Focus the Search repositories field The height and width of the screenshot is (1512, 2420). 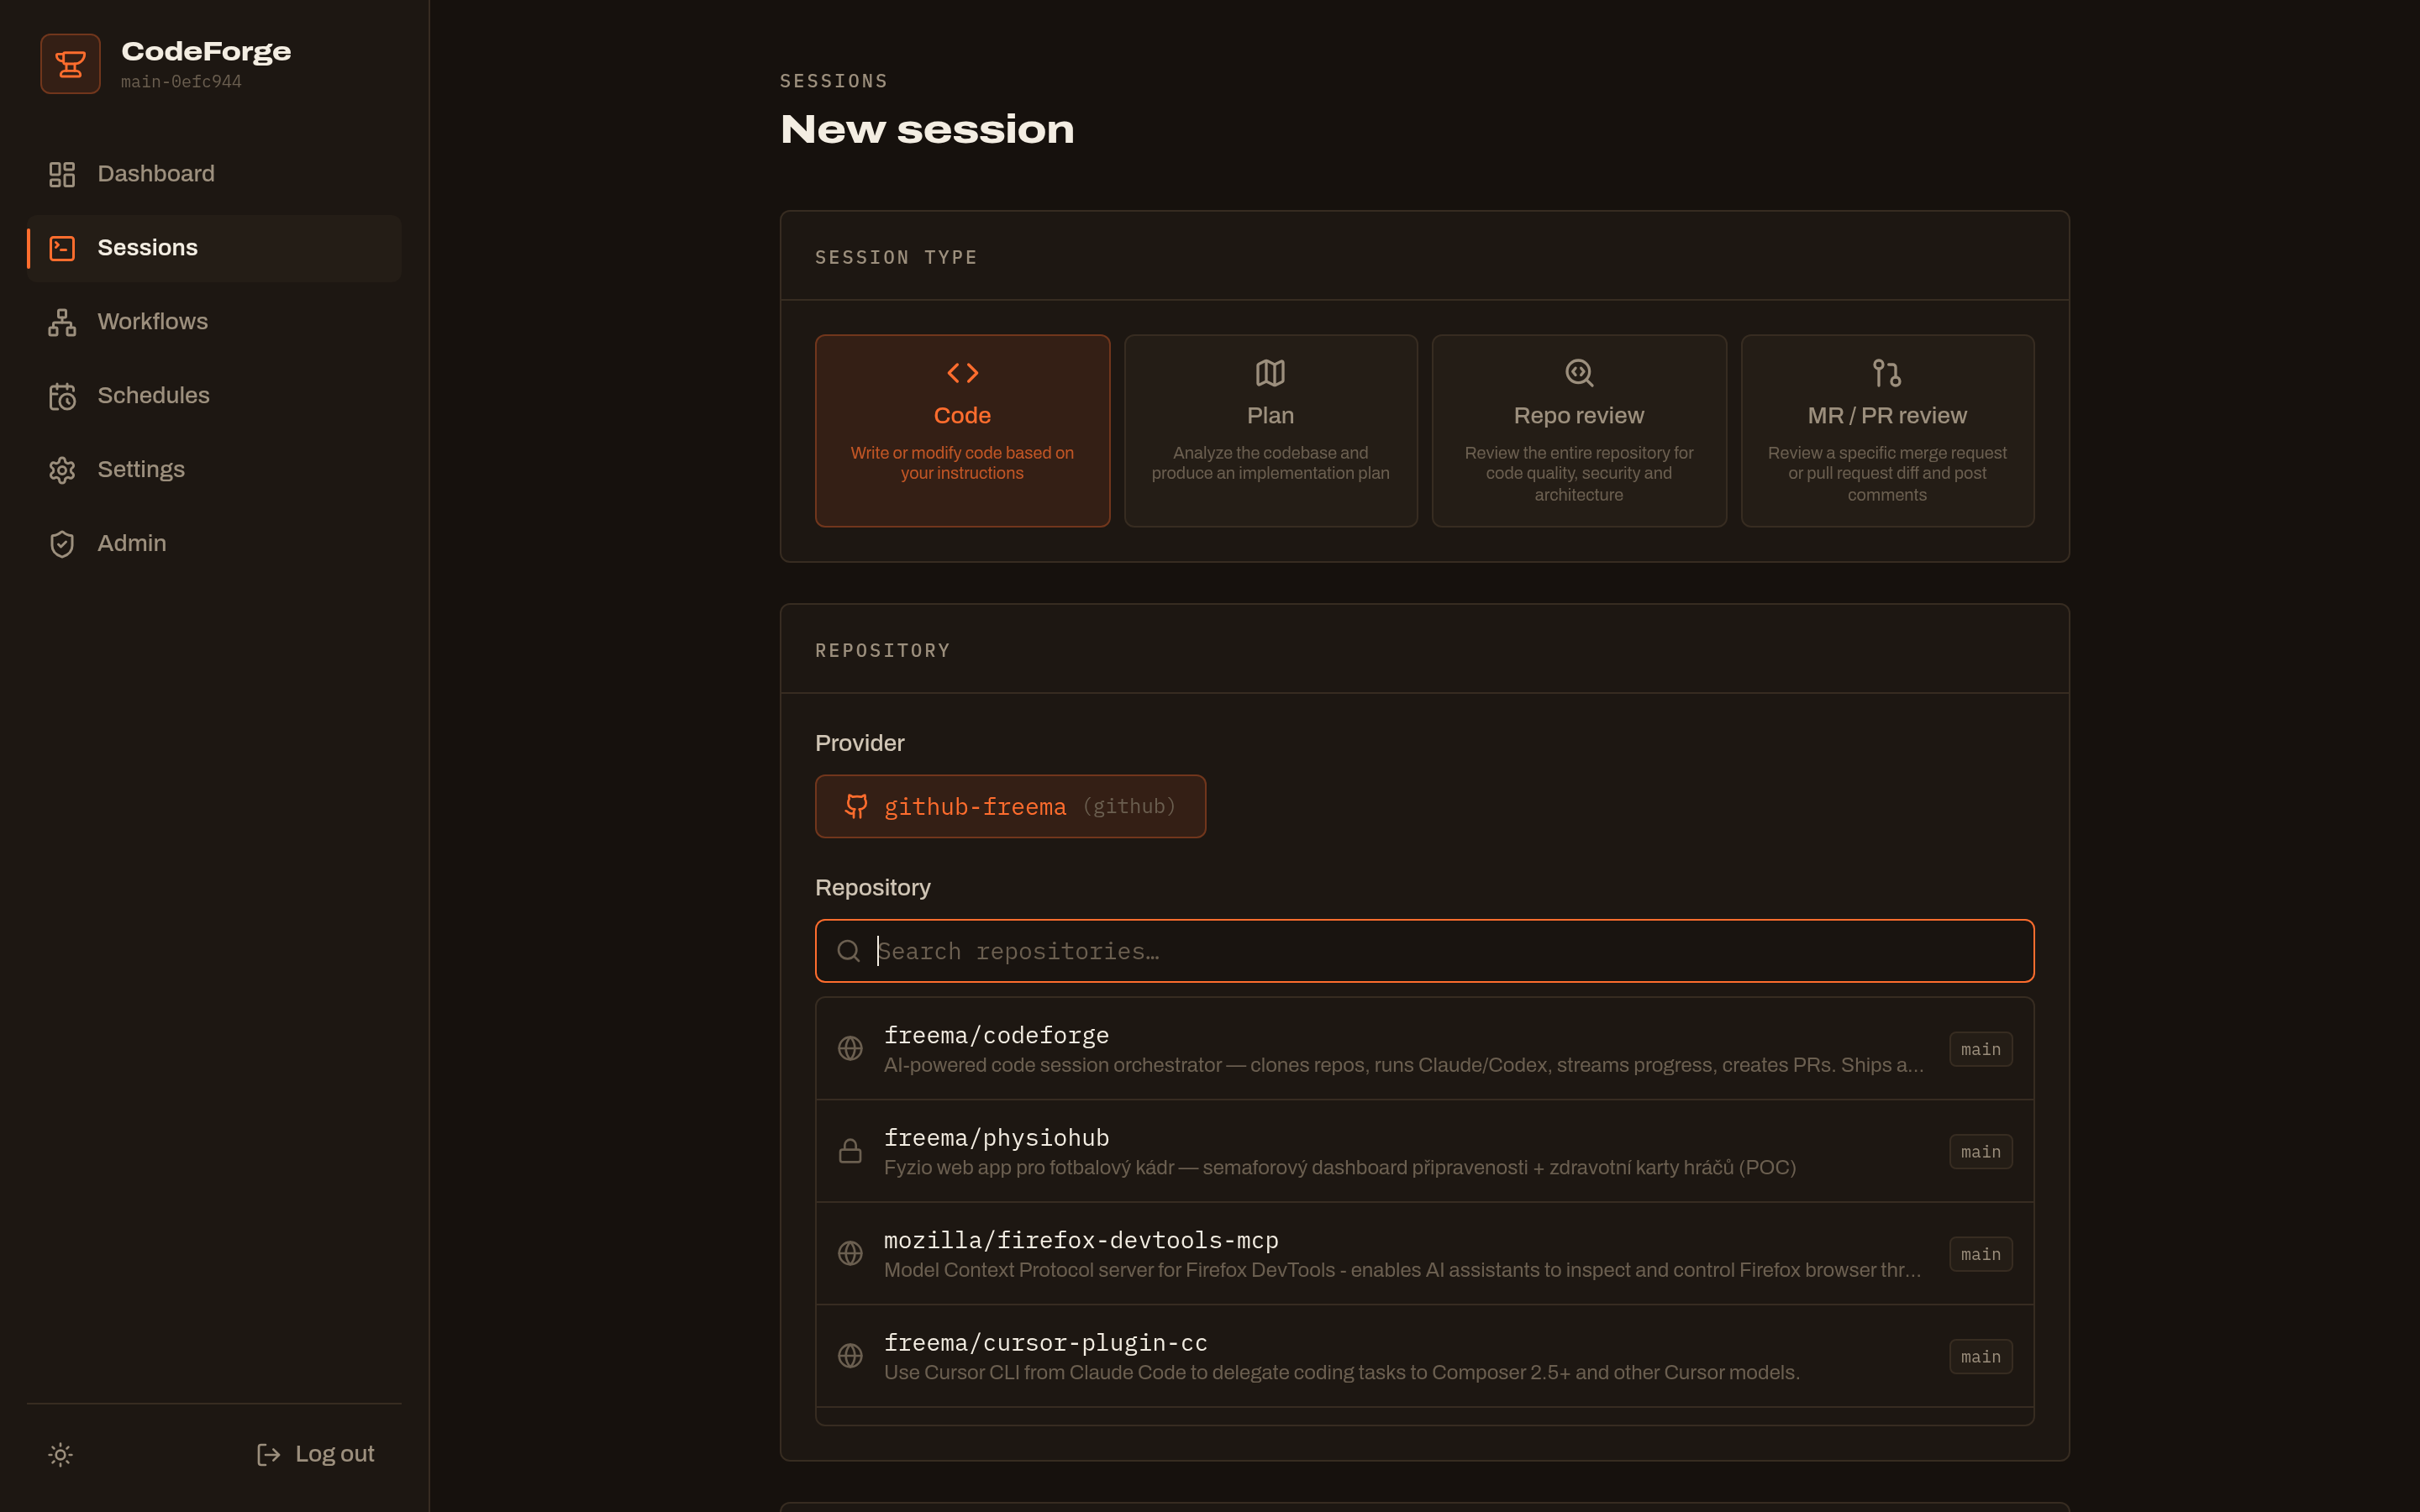pos(1424,951)
